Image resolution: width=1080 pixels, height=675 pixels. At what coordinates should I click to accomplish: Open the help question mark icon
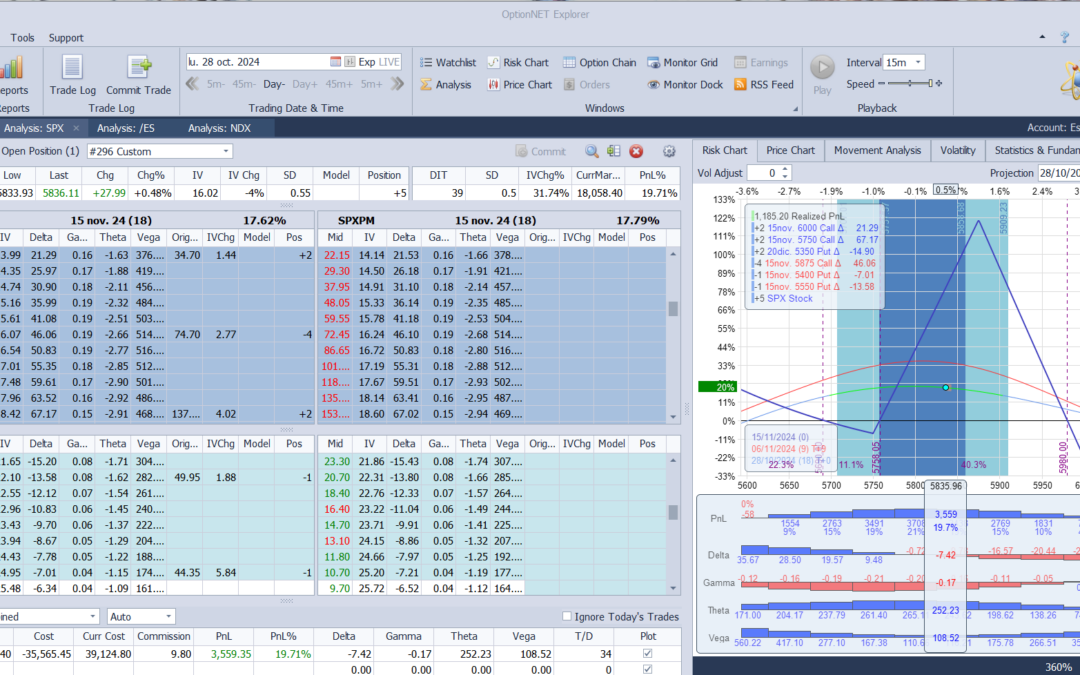[1065, 37]
